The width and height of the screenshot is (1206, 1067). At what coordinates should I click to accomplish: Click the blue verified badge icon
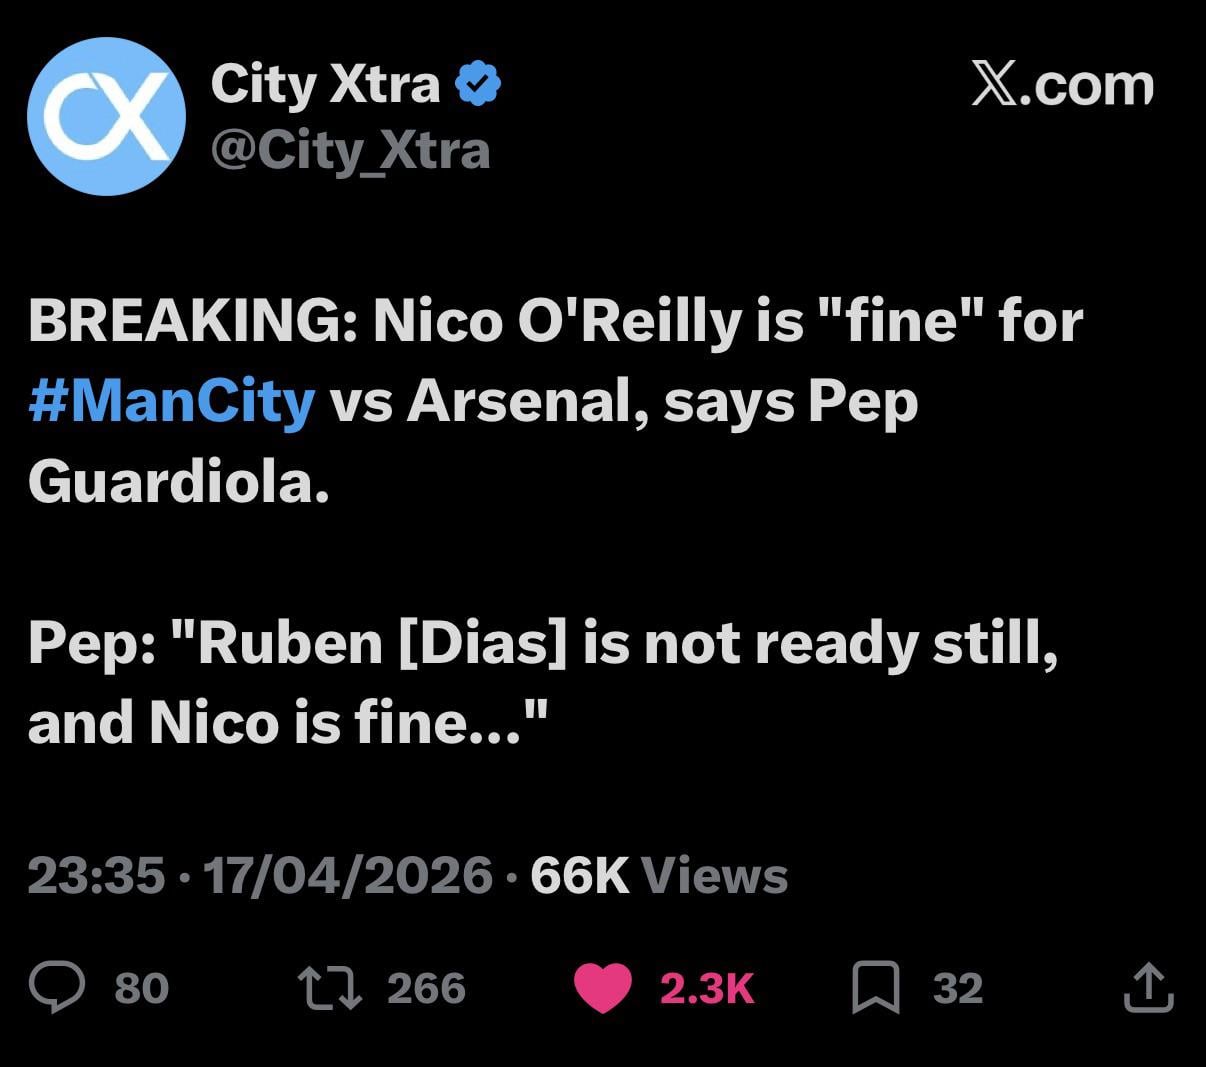(479, 84)
